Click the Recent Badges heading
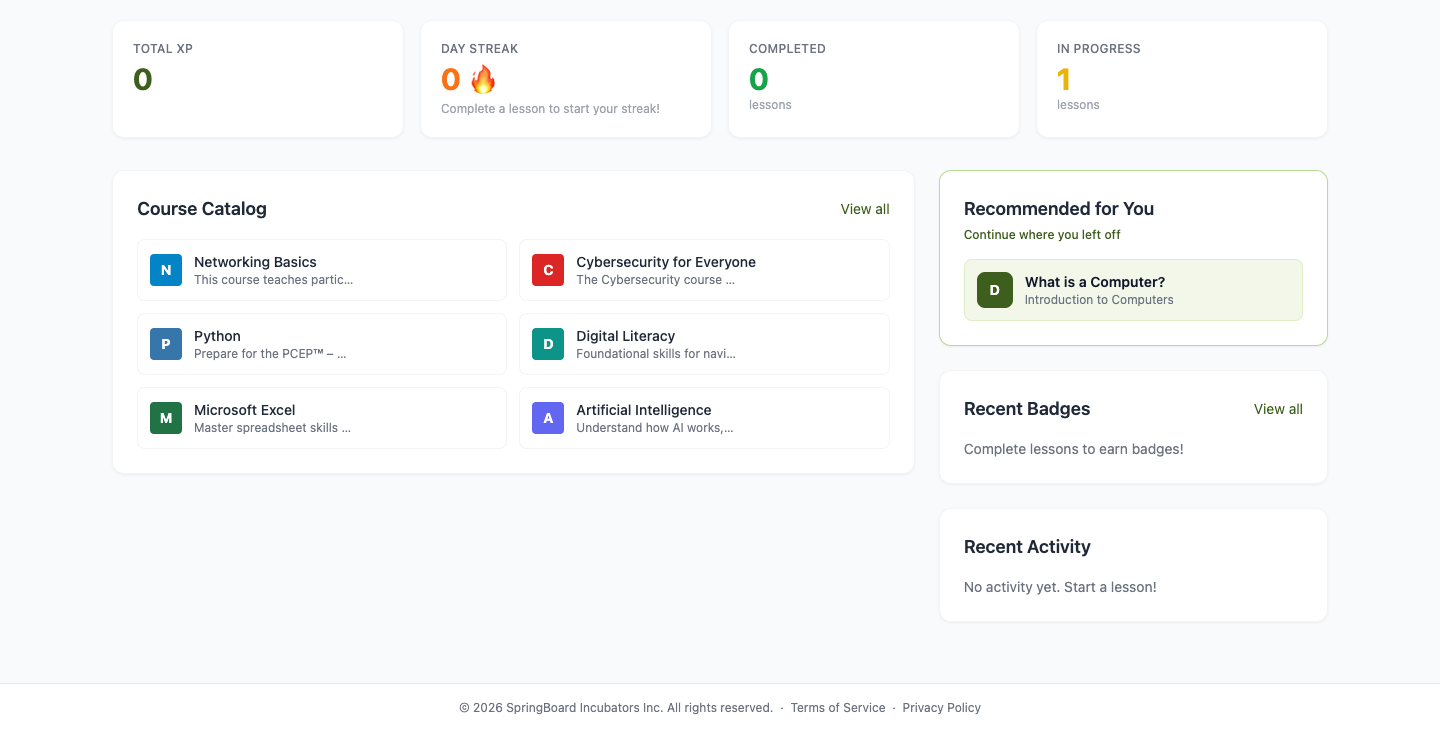Image resolution: width=1440 pixels, height=732 pixels. pos(1027,409)
